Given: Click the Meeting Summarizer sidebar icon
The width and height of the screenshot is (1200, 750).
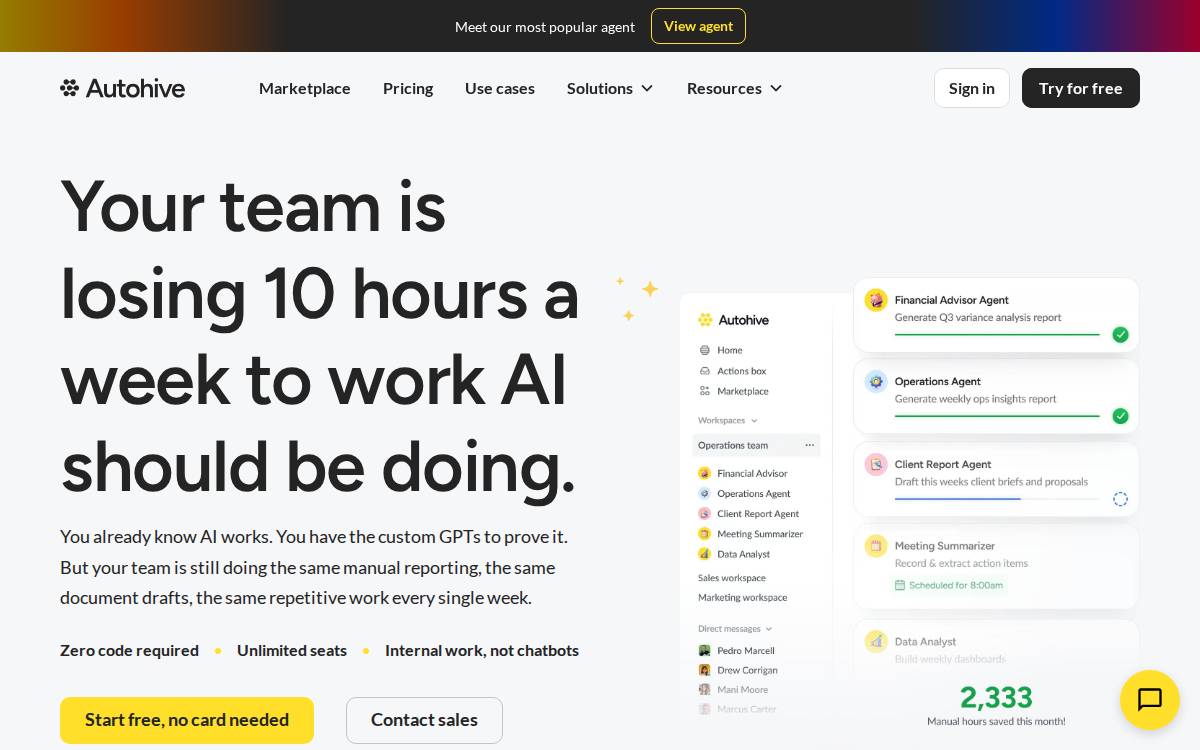Looking at the screenshot, I should point(704,534).
